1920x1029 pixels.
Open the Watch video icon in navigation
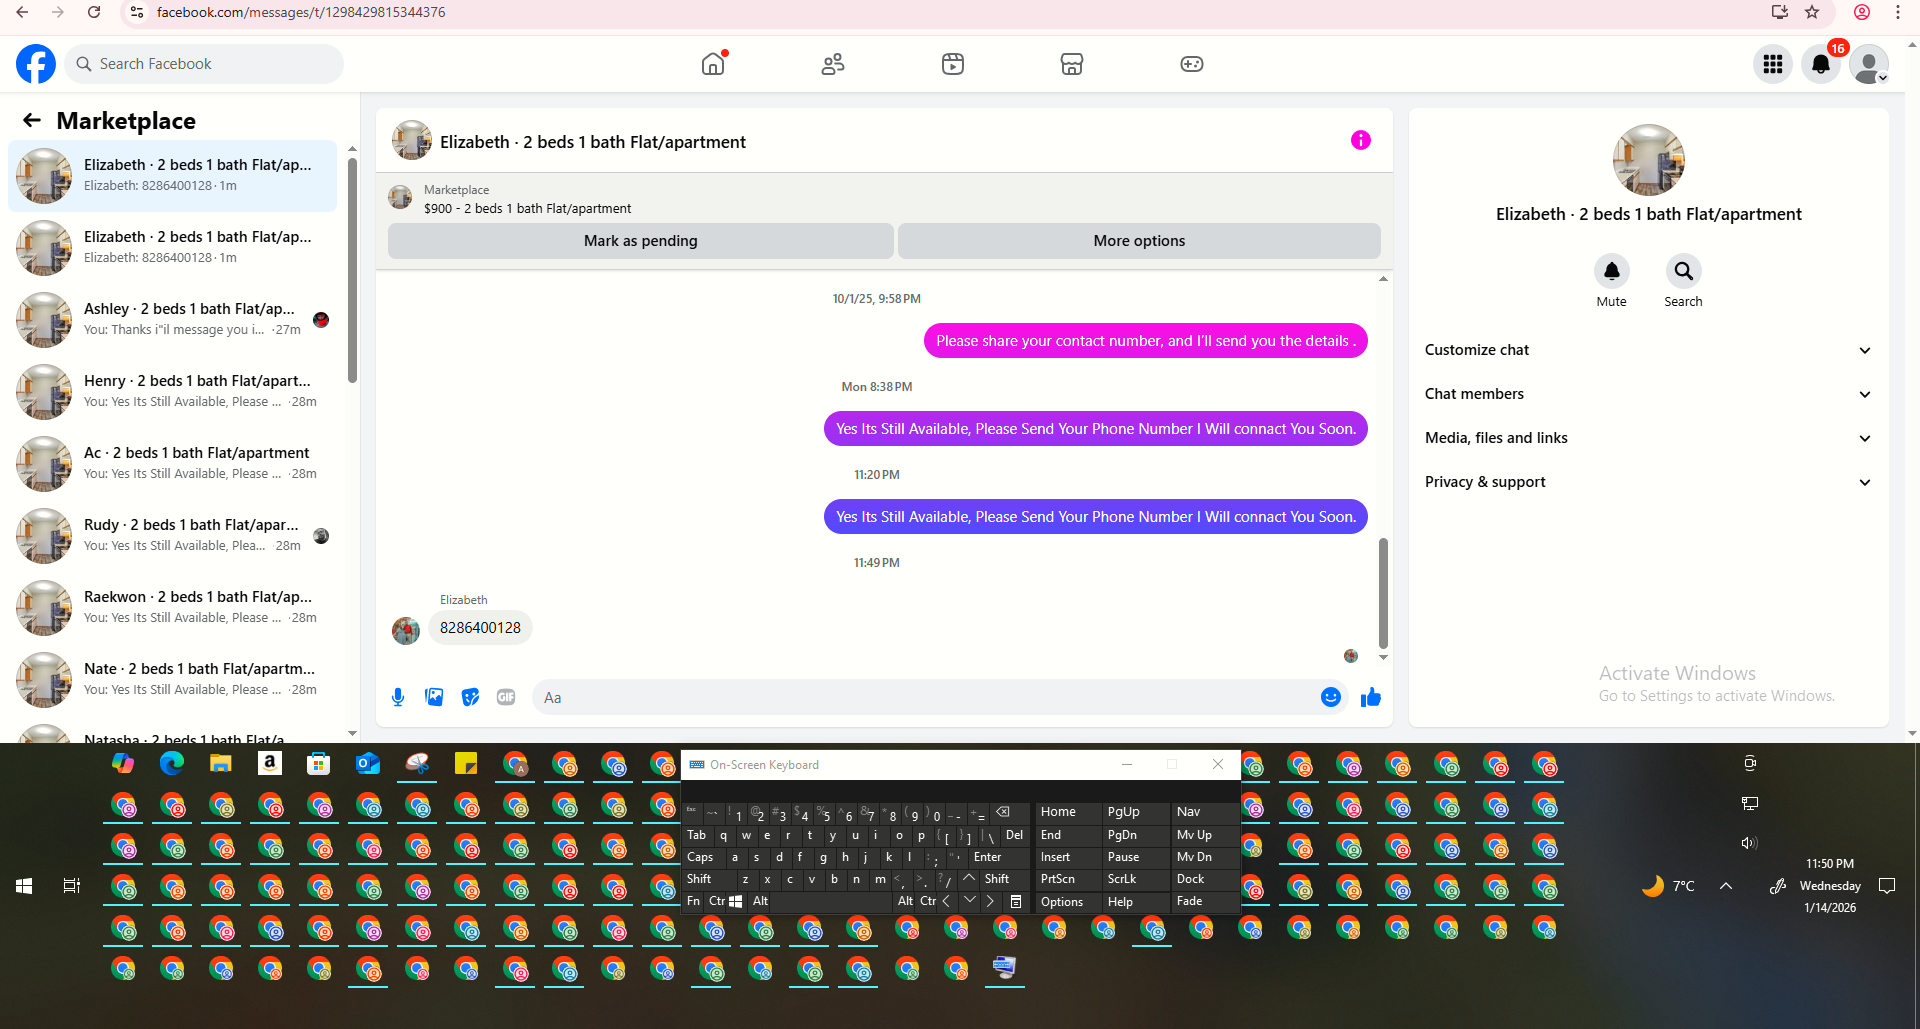coord(953,64)
